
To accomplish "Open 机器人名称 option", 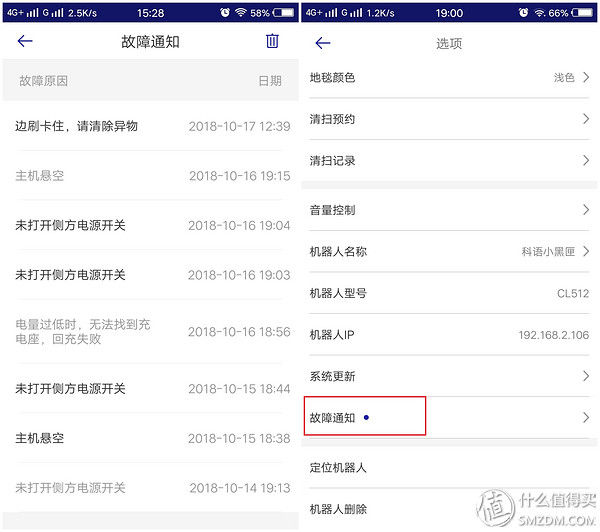I will click(449, 251).
